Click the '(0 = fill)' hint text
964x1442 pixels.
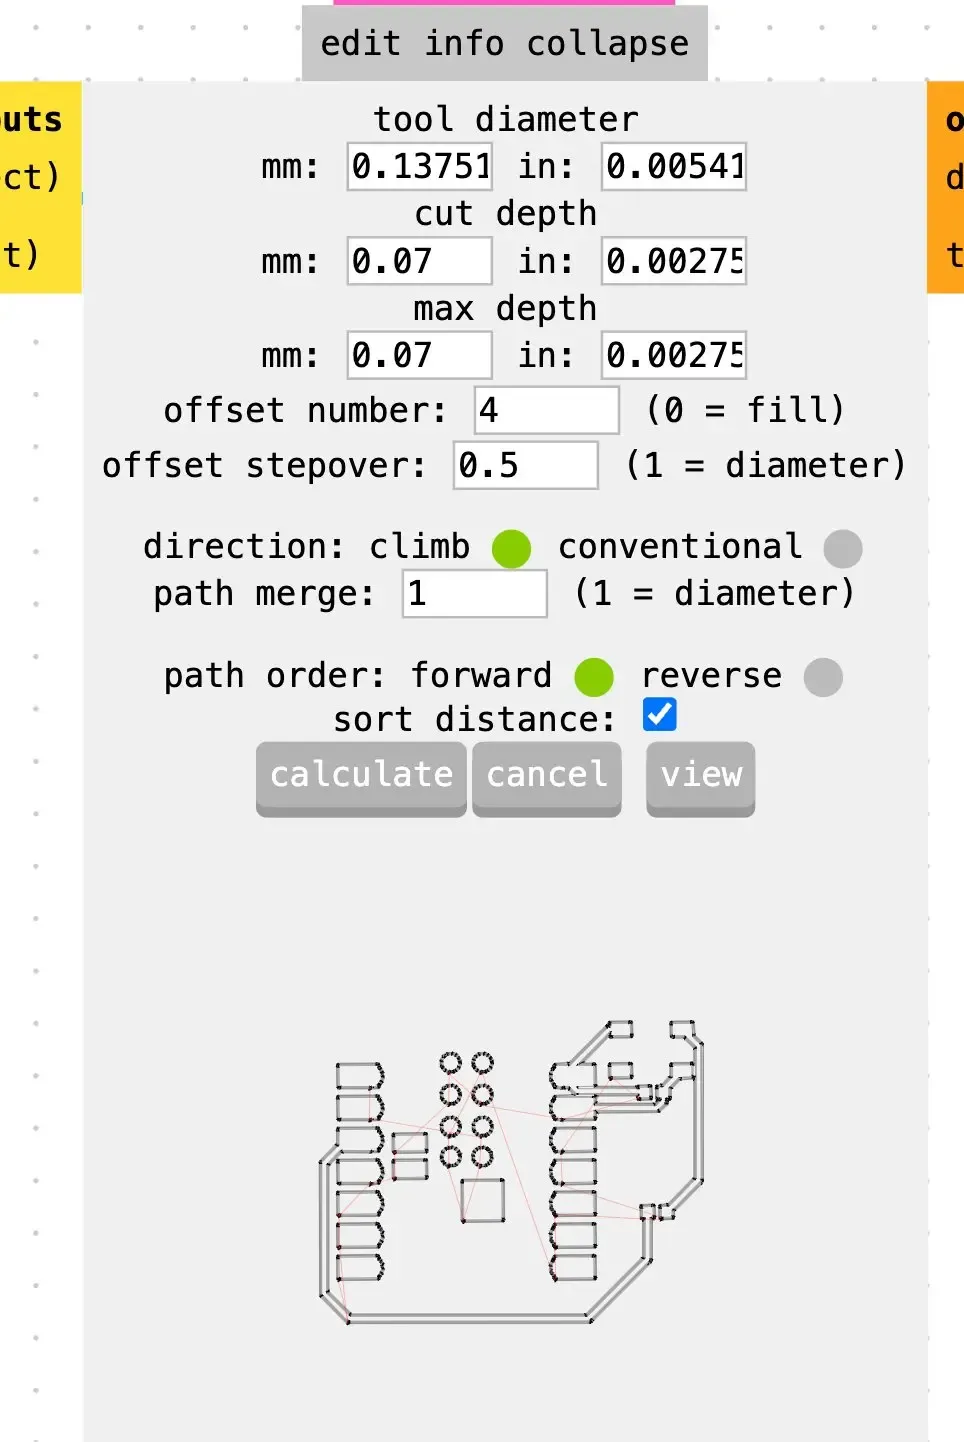[746, 410]
